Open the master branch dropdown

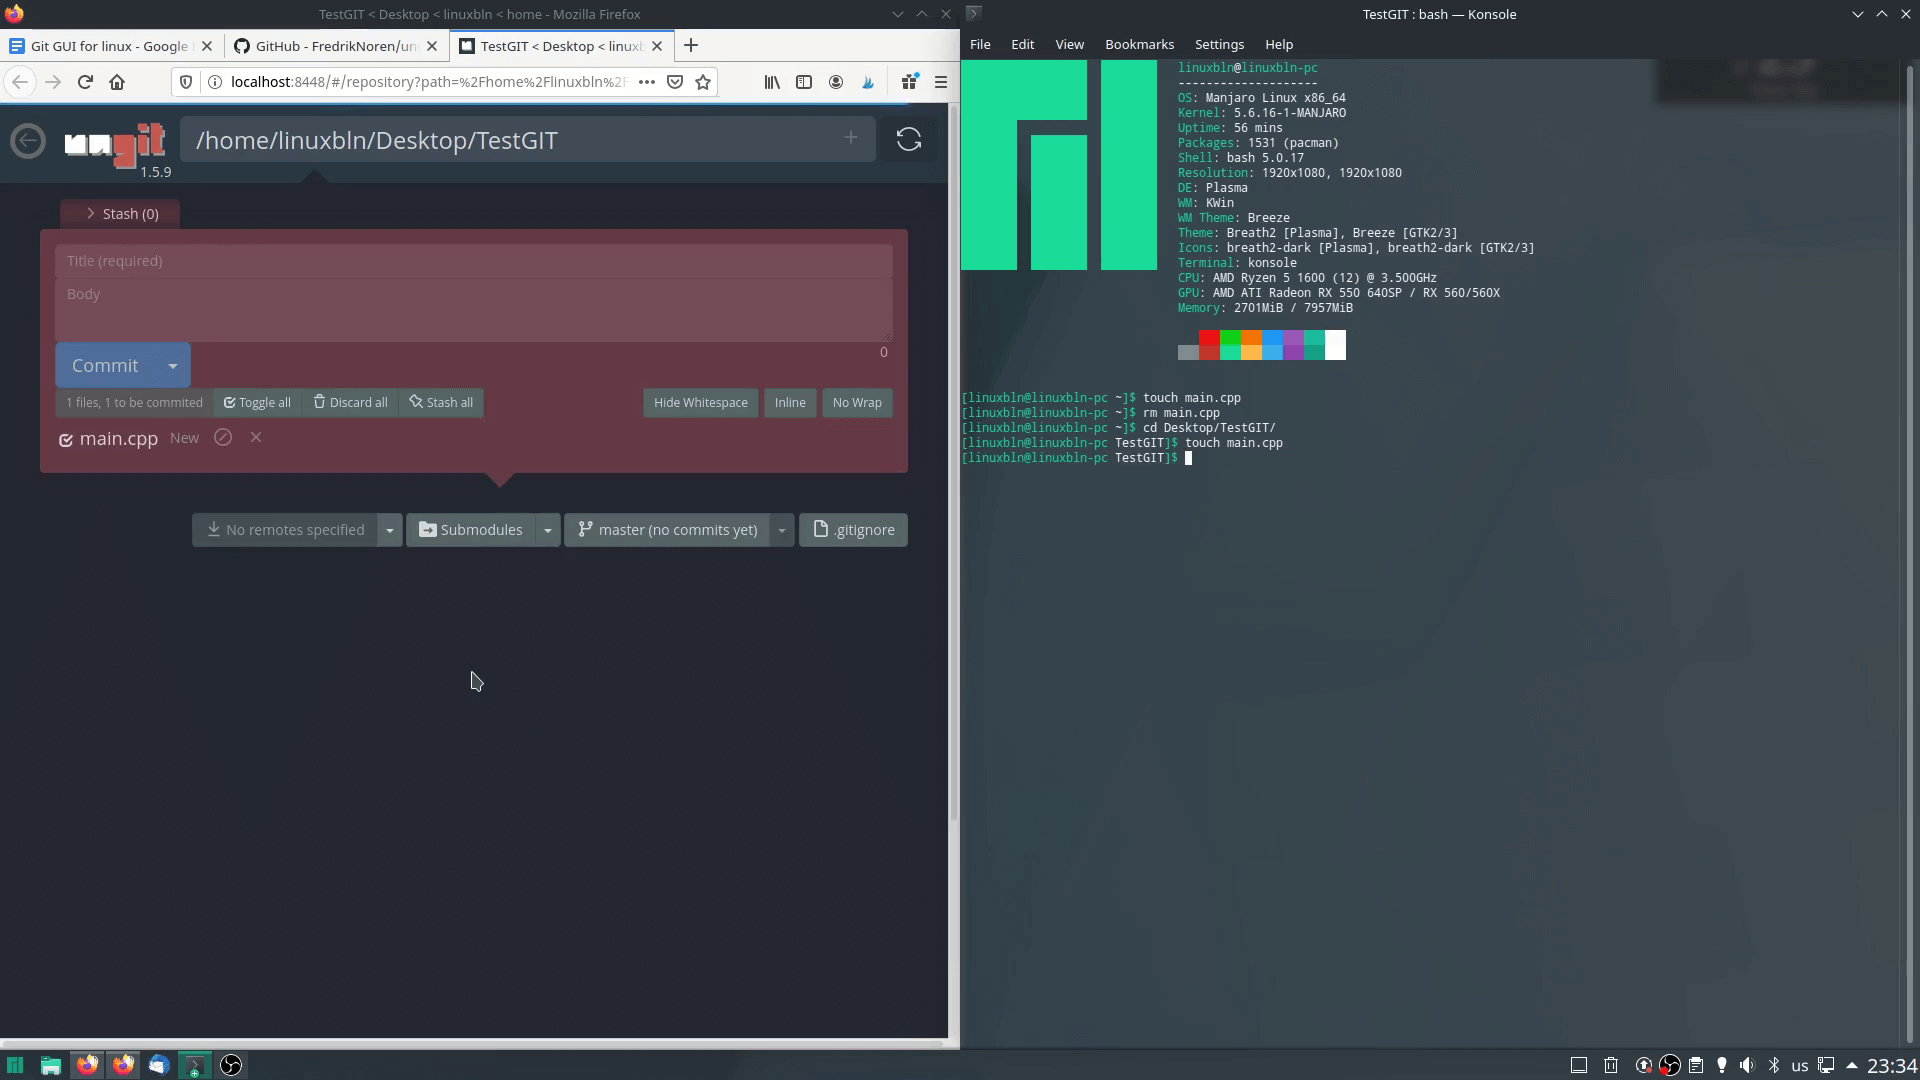pyautogui.click(x=780, y=529)
